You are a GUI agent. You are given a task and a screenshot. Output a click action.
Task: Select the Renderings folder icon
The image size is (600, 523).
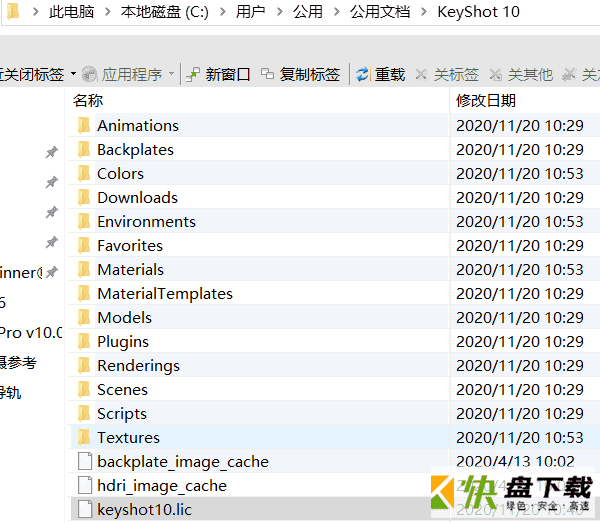[x=84, y=365]
